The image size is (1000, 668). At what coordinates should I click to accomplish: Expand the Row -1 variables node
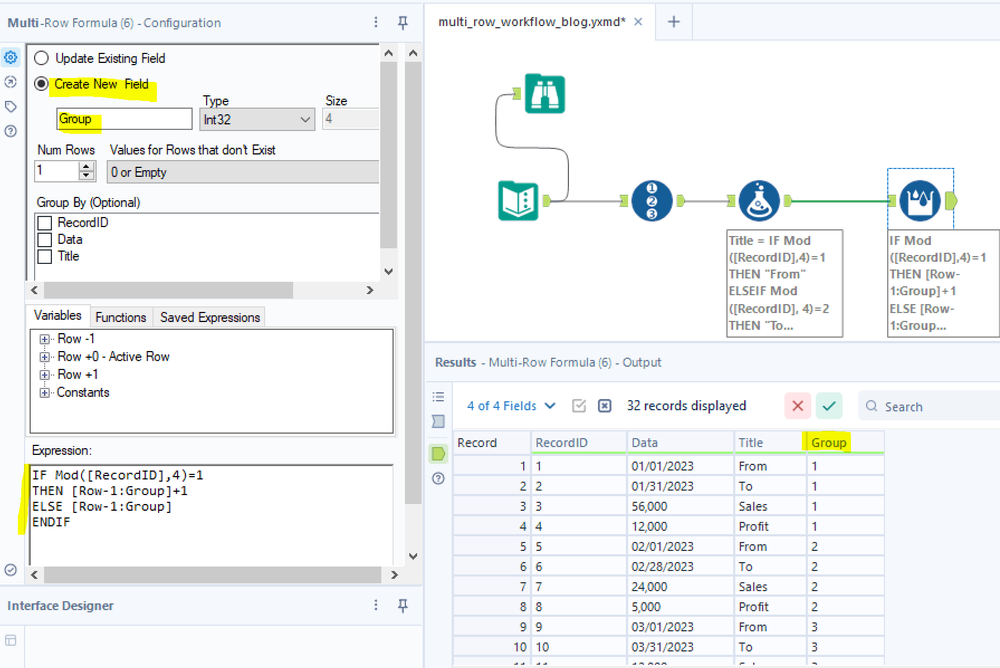(x=45, y=339)
